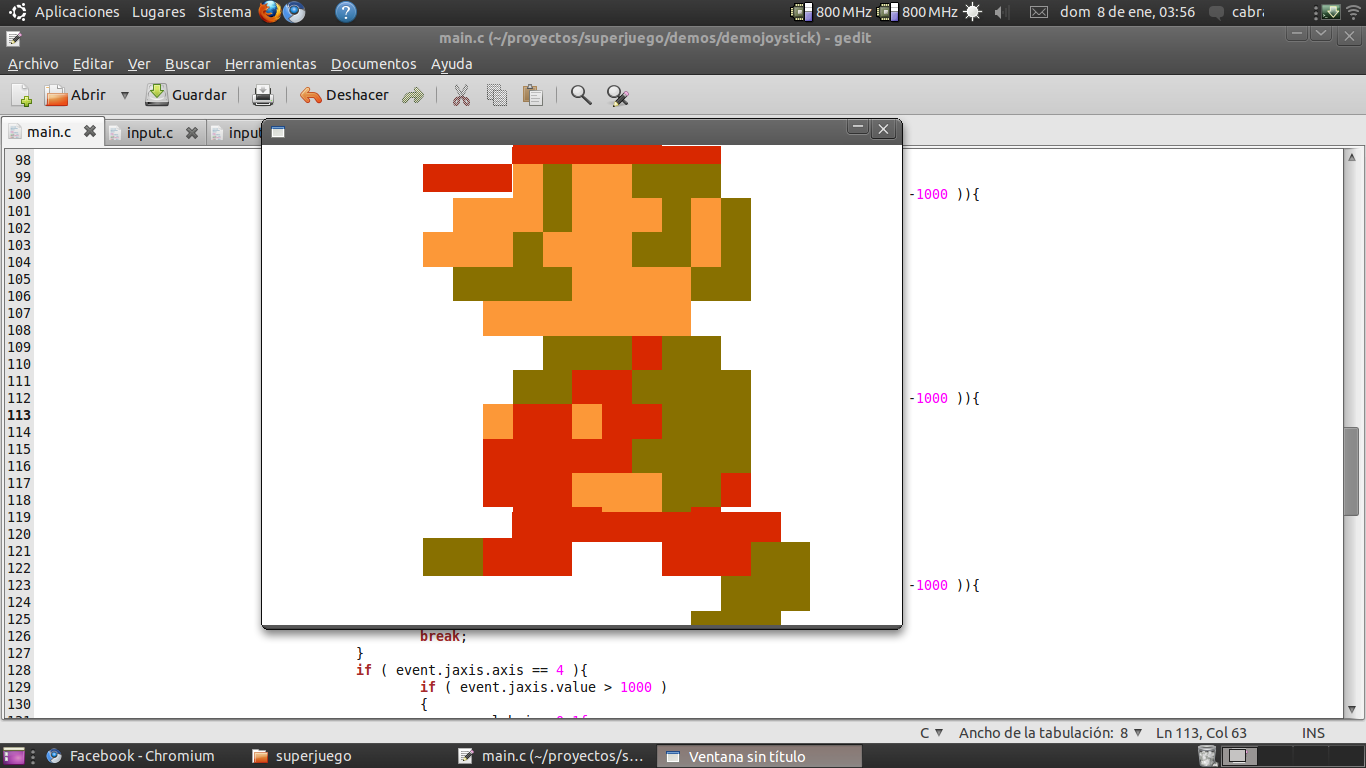Switch to main.c gedit taskbar entry
Viewport: 1366px width, 768px height.
click(x=553, y=756)
